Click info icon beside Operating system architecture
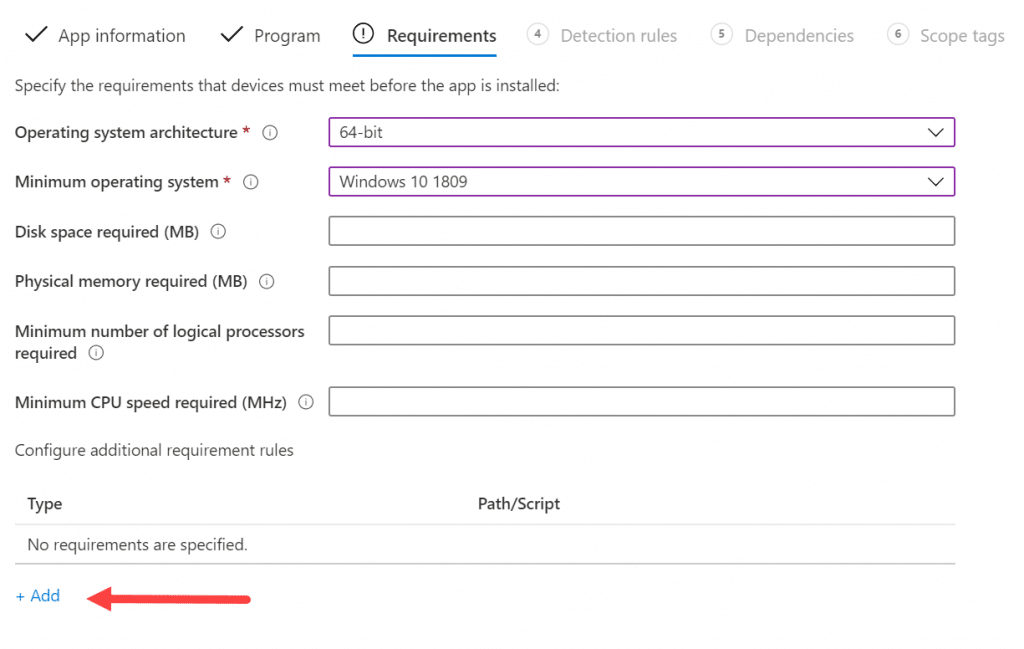The height and width of the screenshot is (649, 1024). [270, 133]
